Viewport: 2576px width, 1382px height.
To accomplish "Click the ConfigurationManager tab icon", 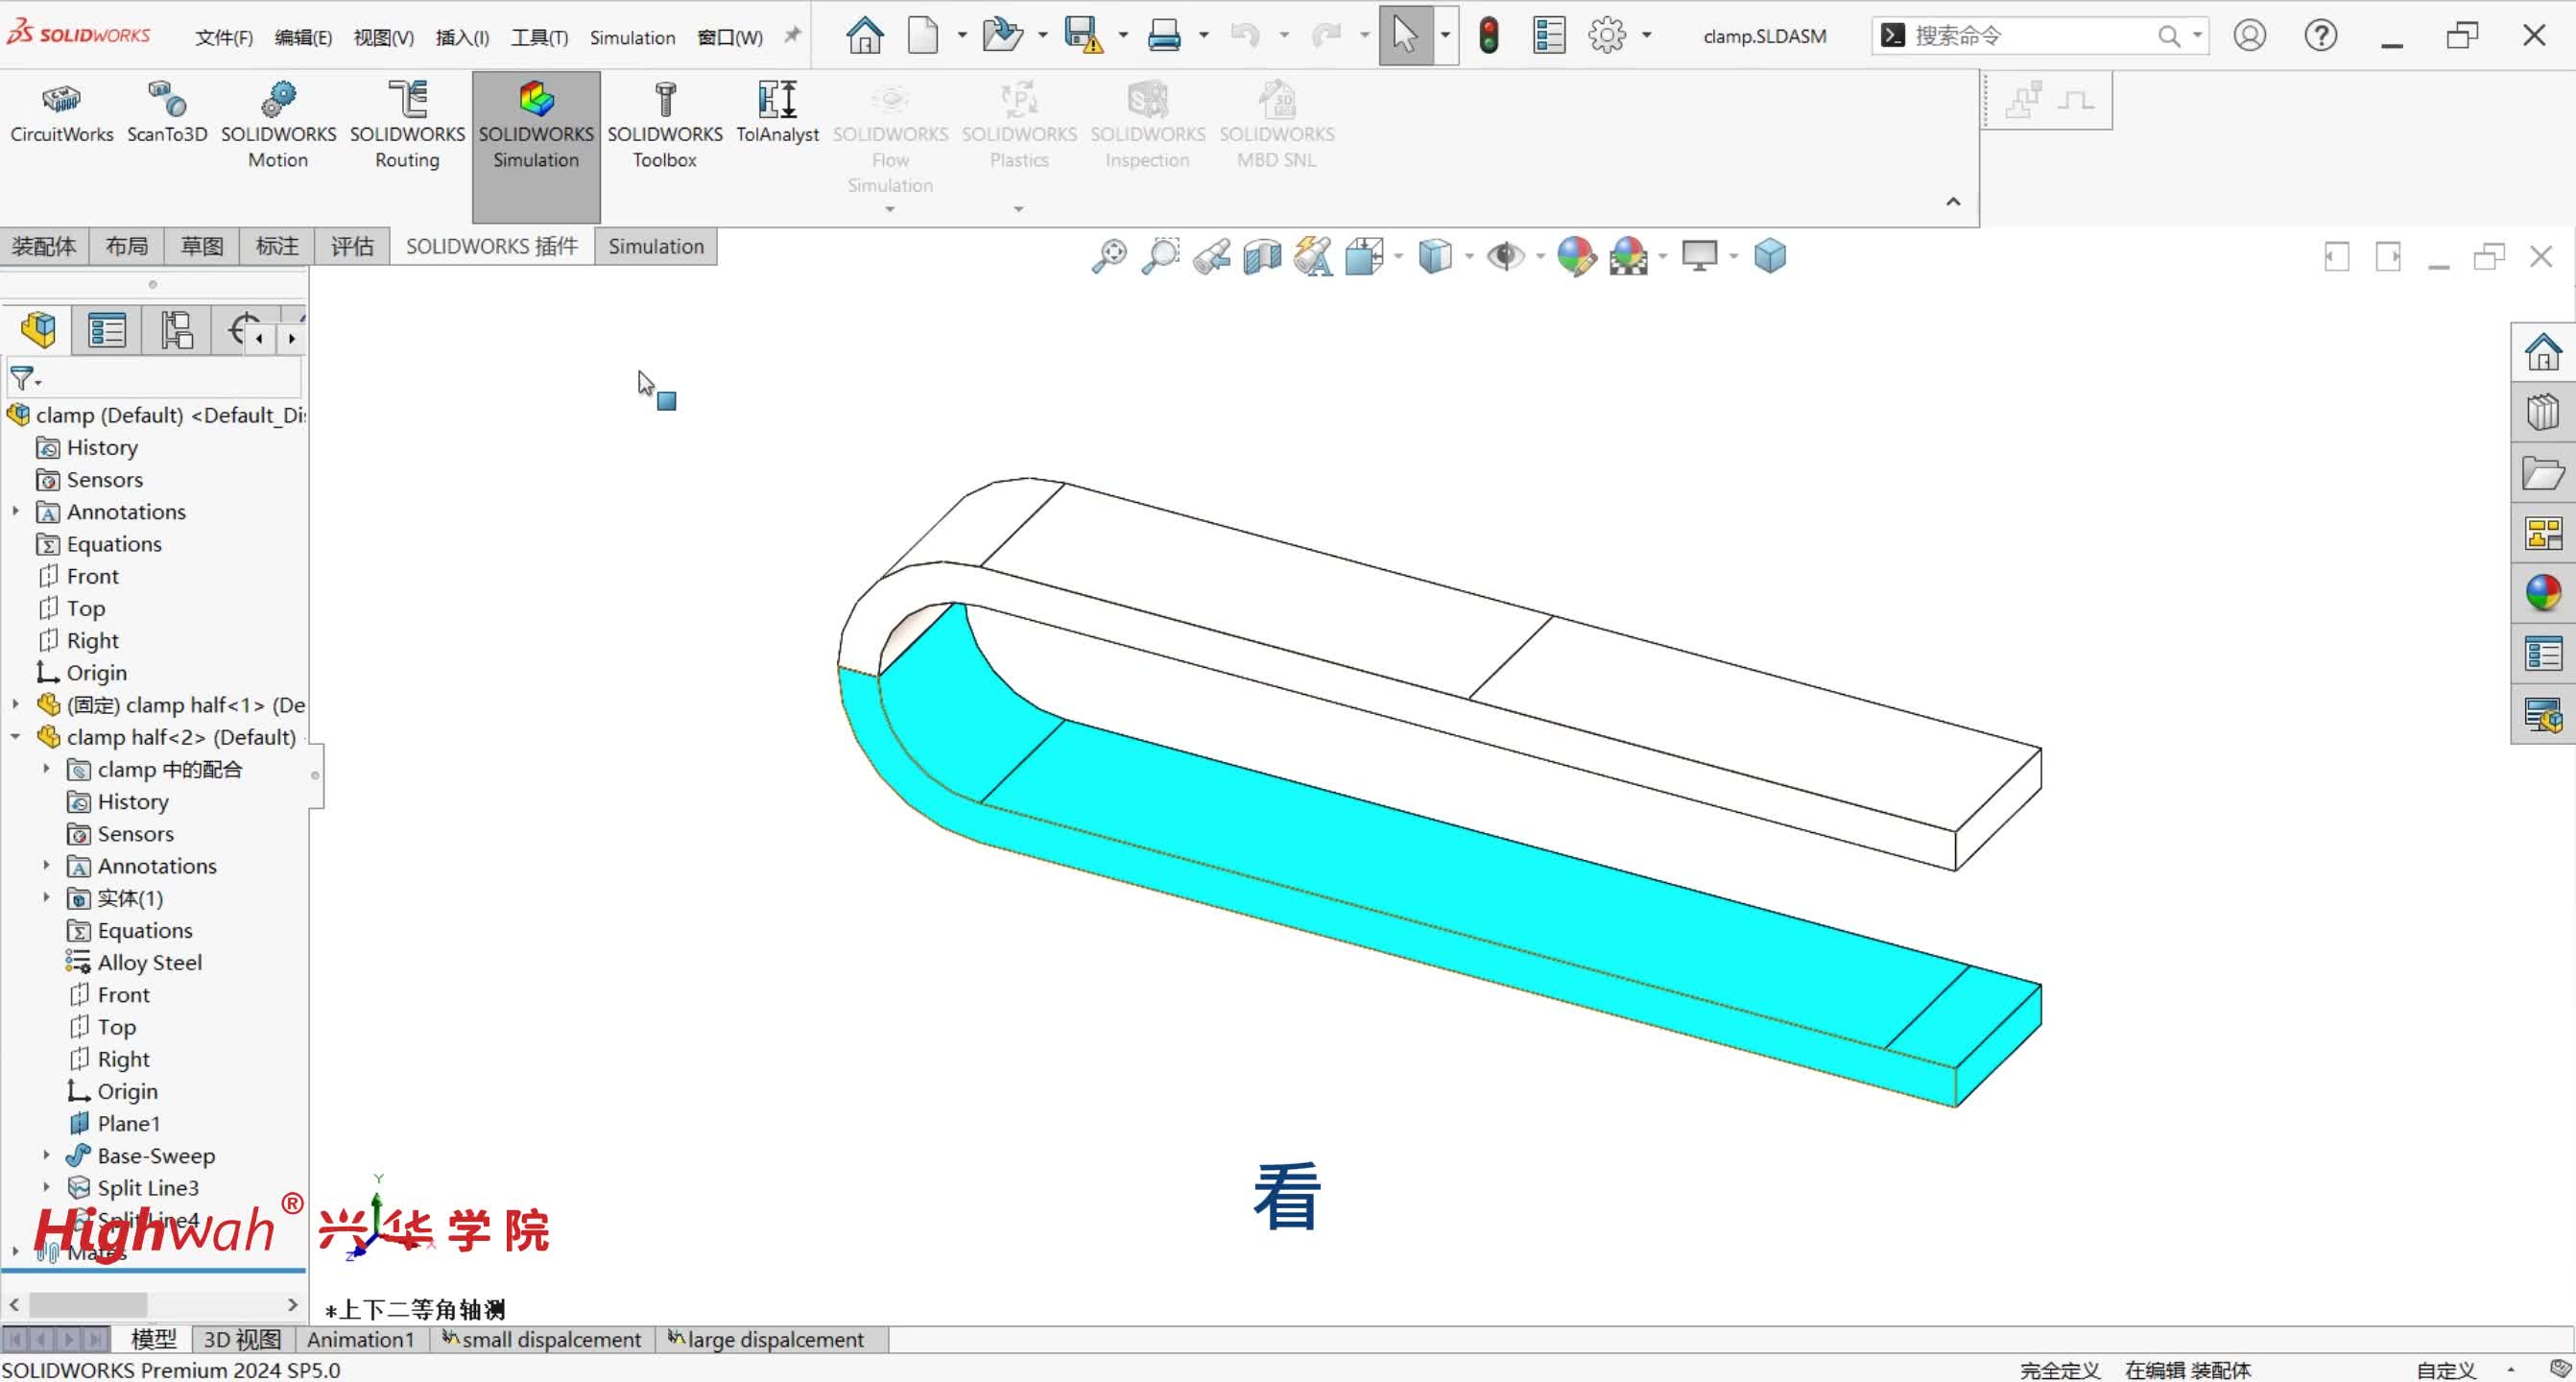I will point(176,330).
